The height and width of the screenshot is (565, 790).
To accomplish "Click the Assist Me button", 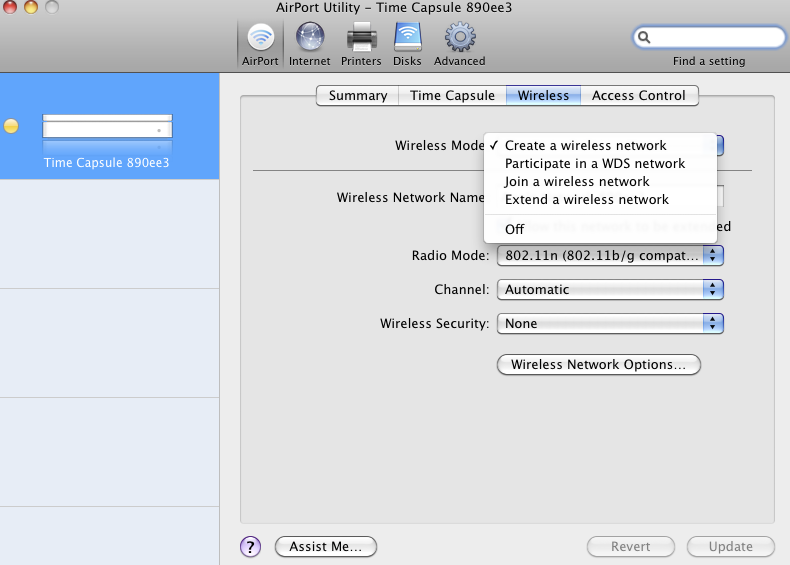I will (325, 546).
